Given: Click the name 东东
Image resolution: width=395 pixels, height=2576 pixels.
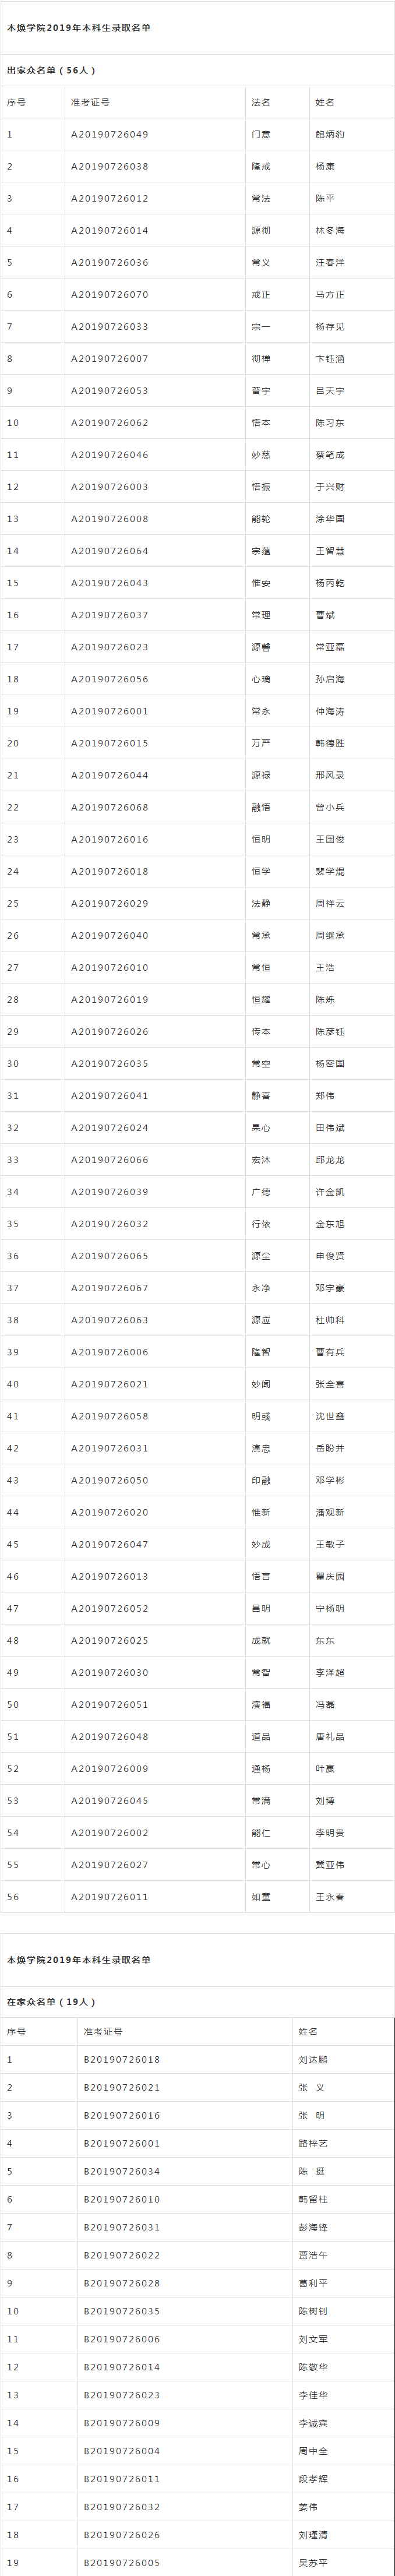Looking at the screenshot, I should [325, 1640].
